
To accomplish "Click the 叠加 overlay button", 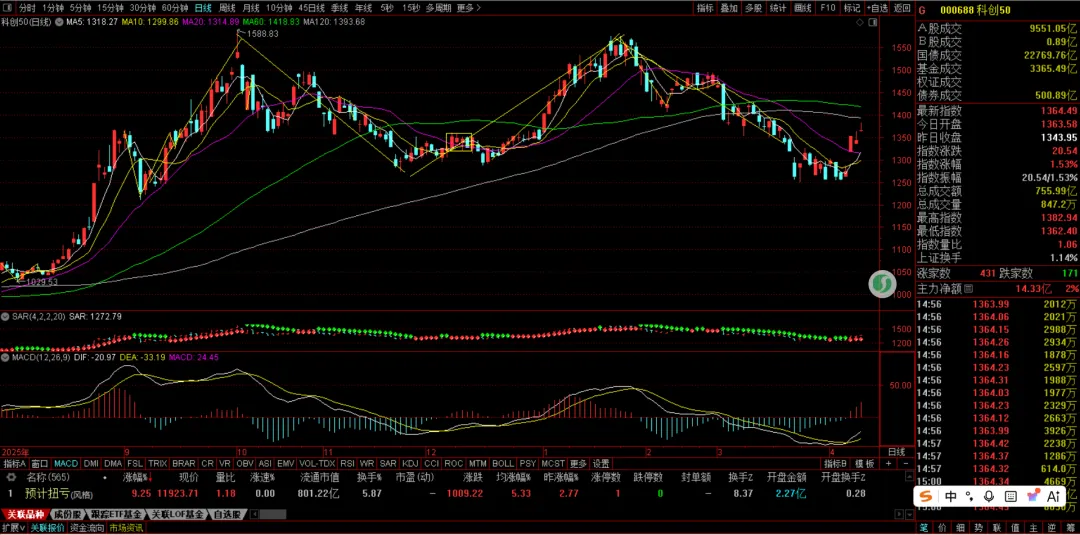I will pos(729,8).
